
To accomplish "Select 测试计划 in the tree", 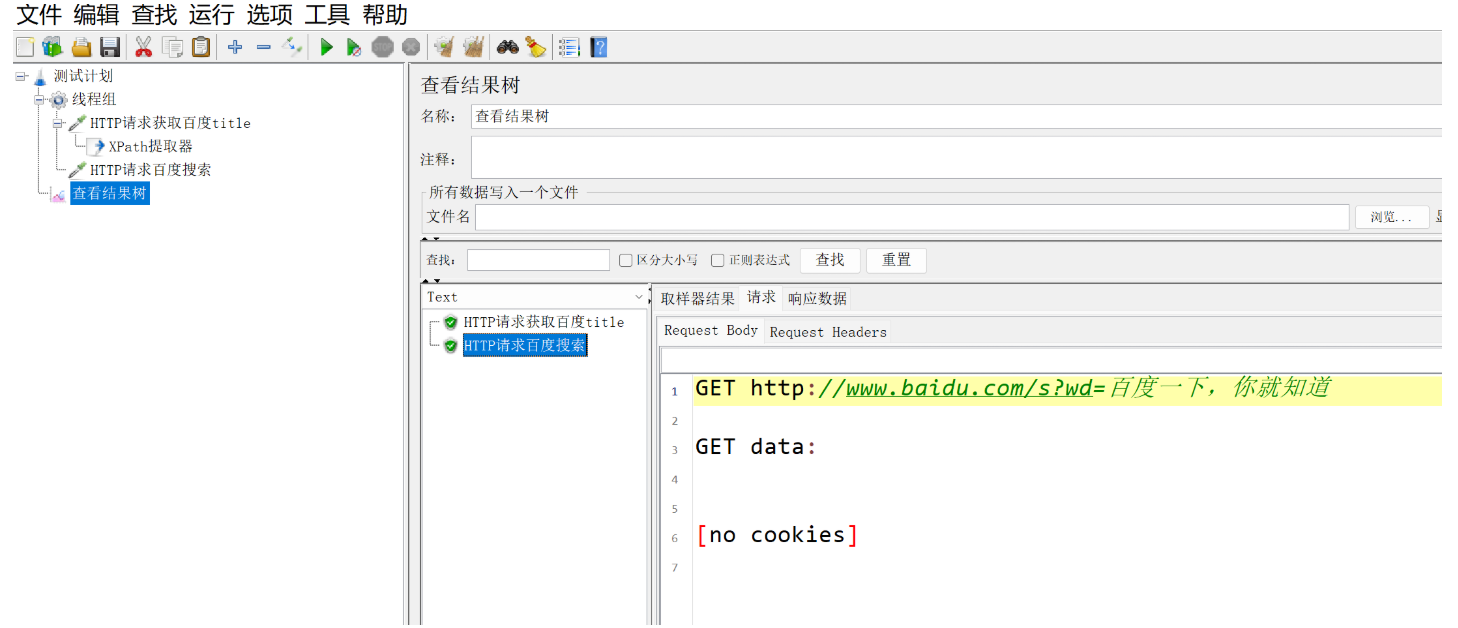I will pyautogui.click(x=83, y=76).
